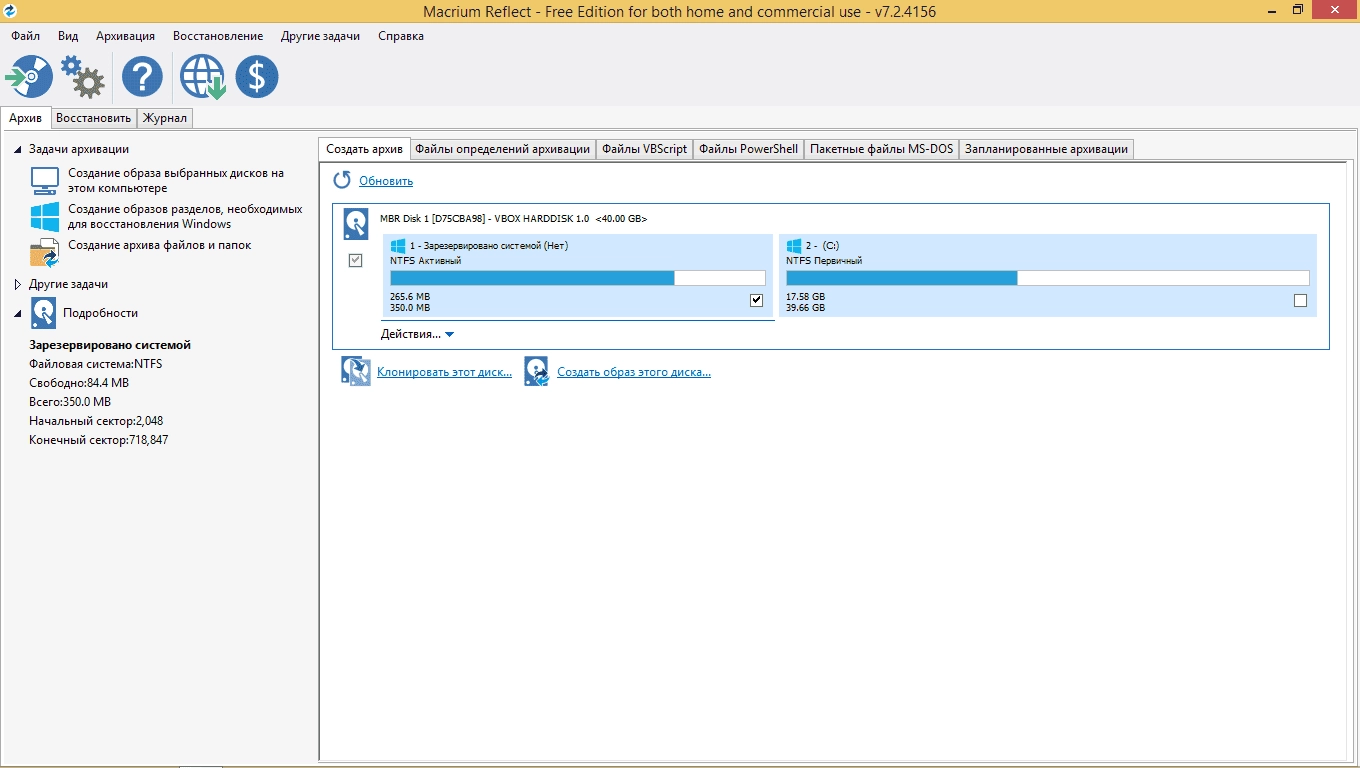The image size is (1360, 768).
Task: Open the Вид menu
Action: tap(68, 35)
